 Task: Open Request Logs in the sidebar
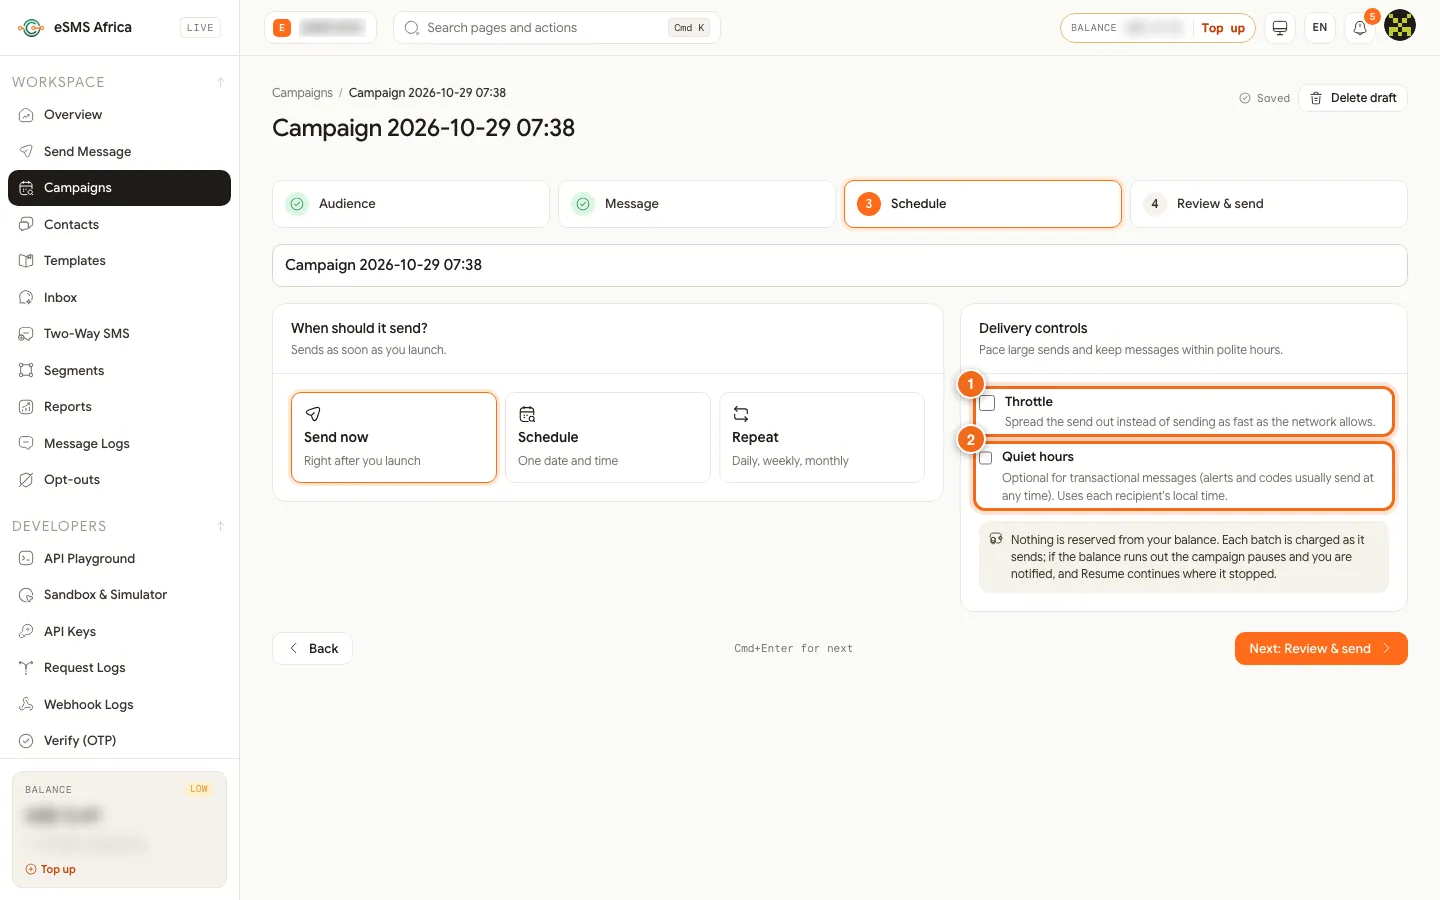click(119, 668)
